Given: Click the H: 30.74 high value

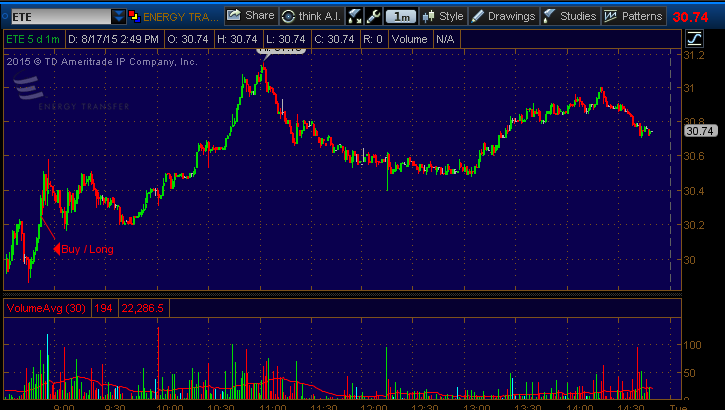Looking at the screenshot, I should (x=238, y=39).
